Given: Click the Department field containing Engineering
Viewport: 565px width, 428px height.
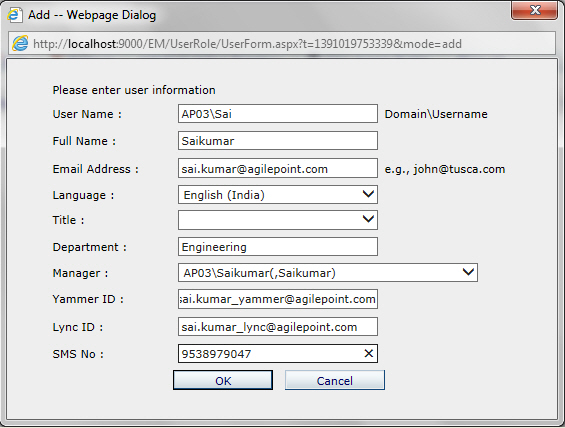Looking at the screenshot, I should pyautogui.click(x=278, y=247).
